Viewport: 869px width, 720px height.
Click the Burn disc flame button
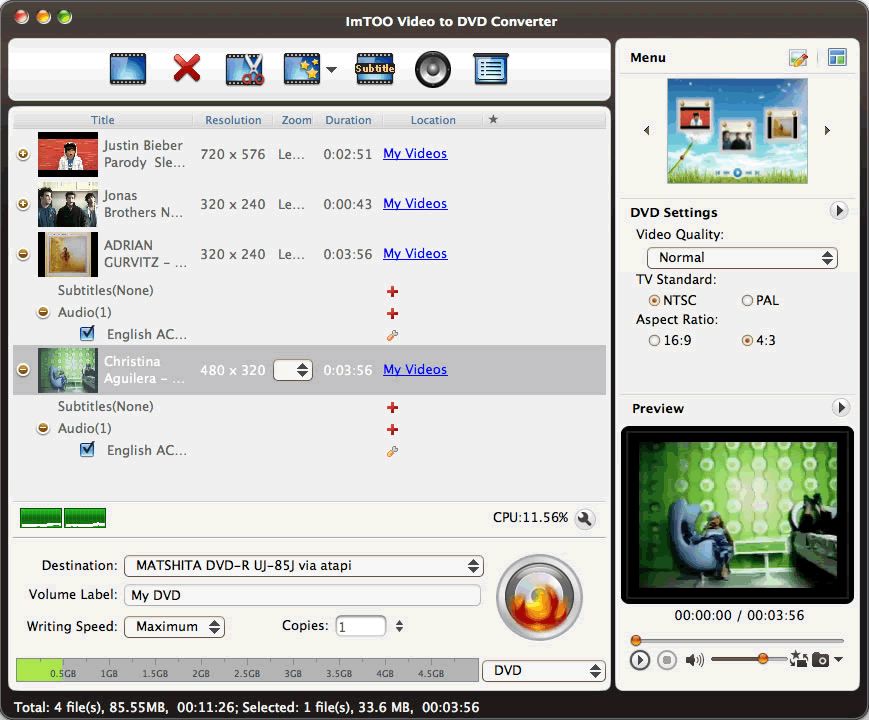(x=539, y=598)
